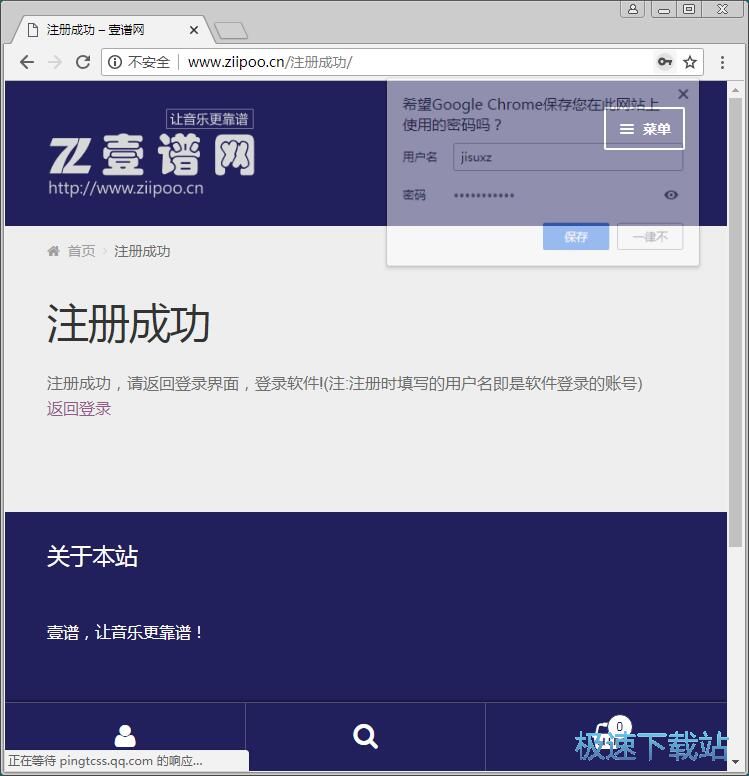Open the Chrome user profile button
The width and height of the screenshot is (749, 776).
pos(633,9)
